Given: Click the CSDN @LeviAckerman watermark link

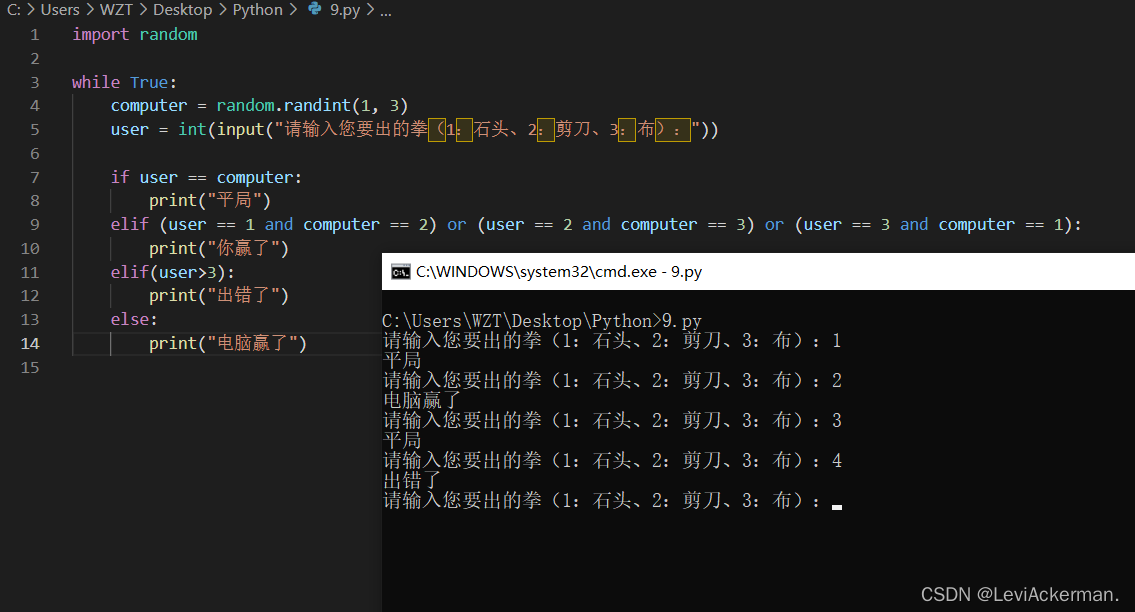Looking at the screenshot, I should (x=1019, y=594).
